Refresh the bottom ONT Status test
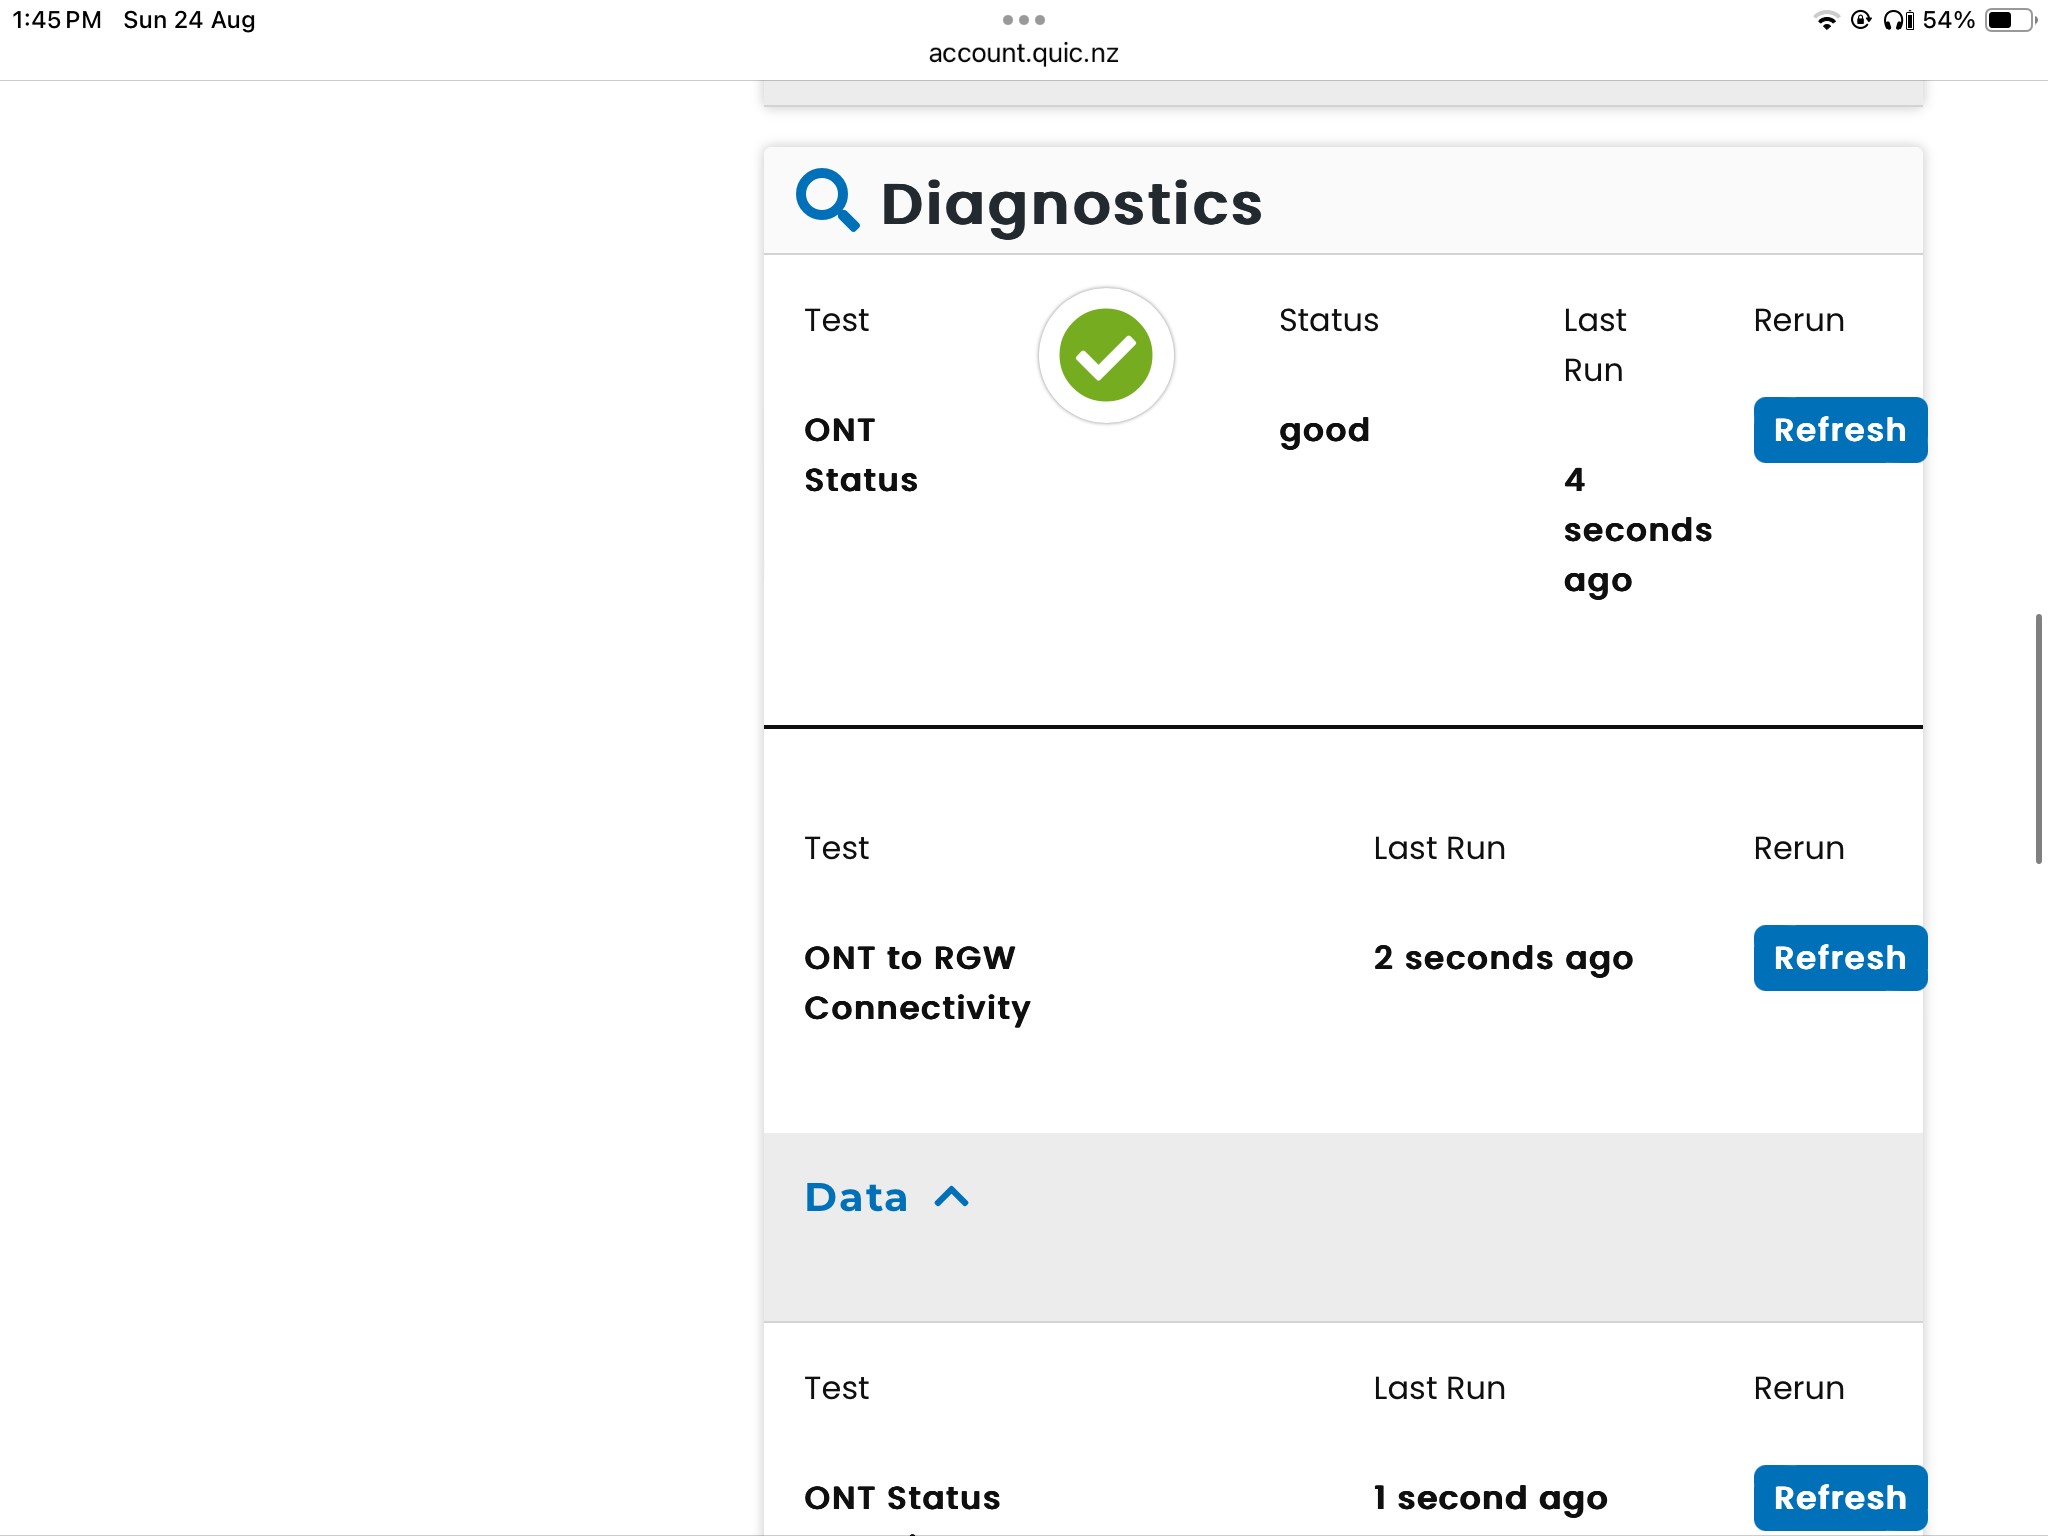Screen dimensions: 2048x1536 (x=1839, y=1497)
